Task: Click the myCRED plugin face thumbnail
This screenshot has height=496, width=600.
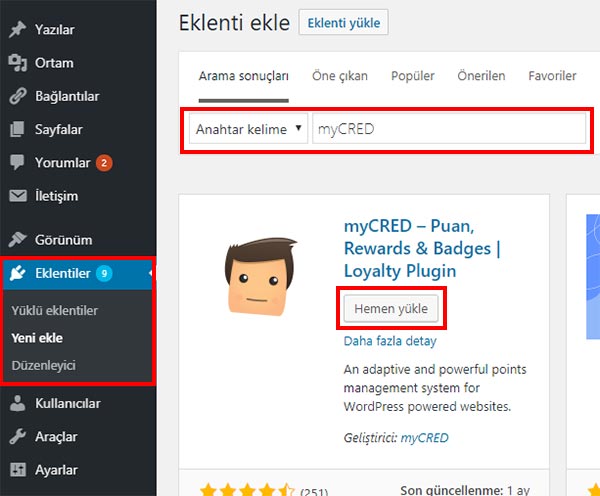Action: click(x=261, y=277)
